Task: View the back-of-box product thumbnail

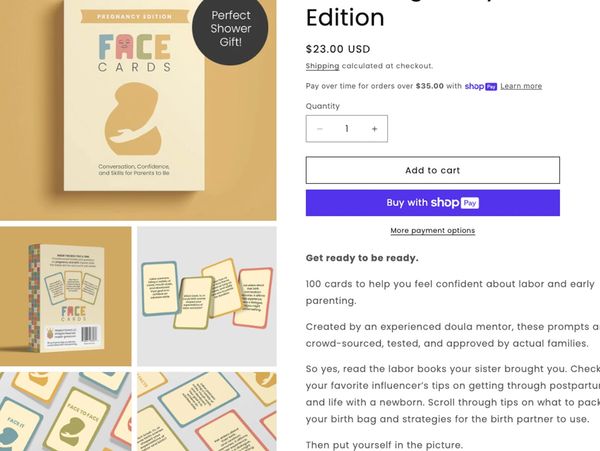Action: [65, 296]
